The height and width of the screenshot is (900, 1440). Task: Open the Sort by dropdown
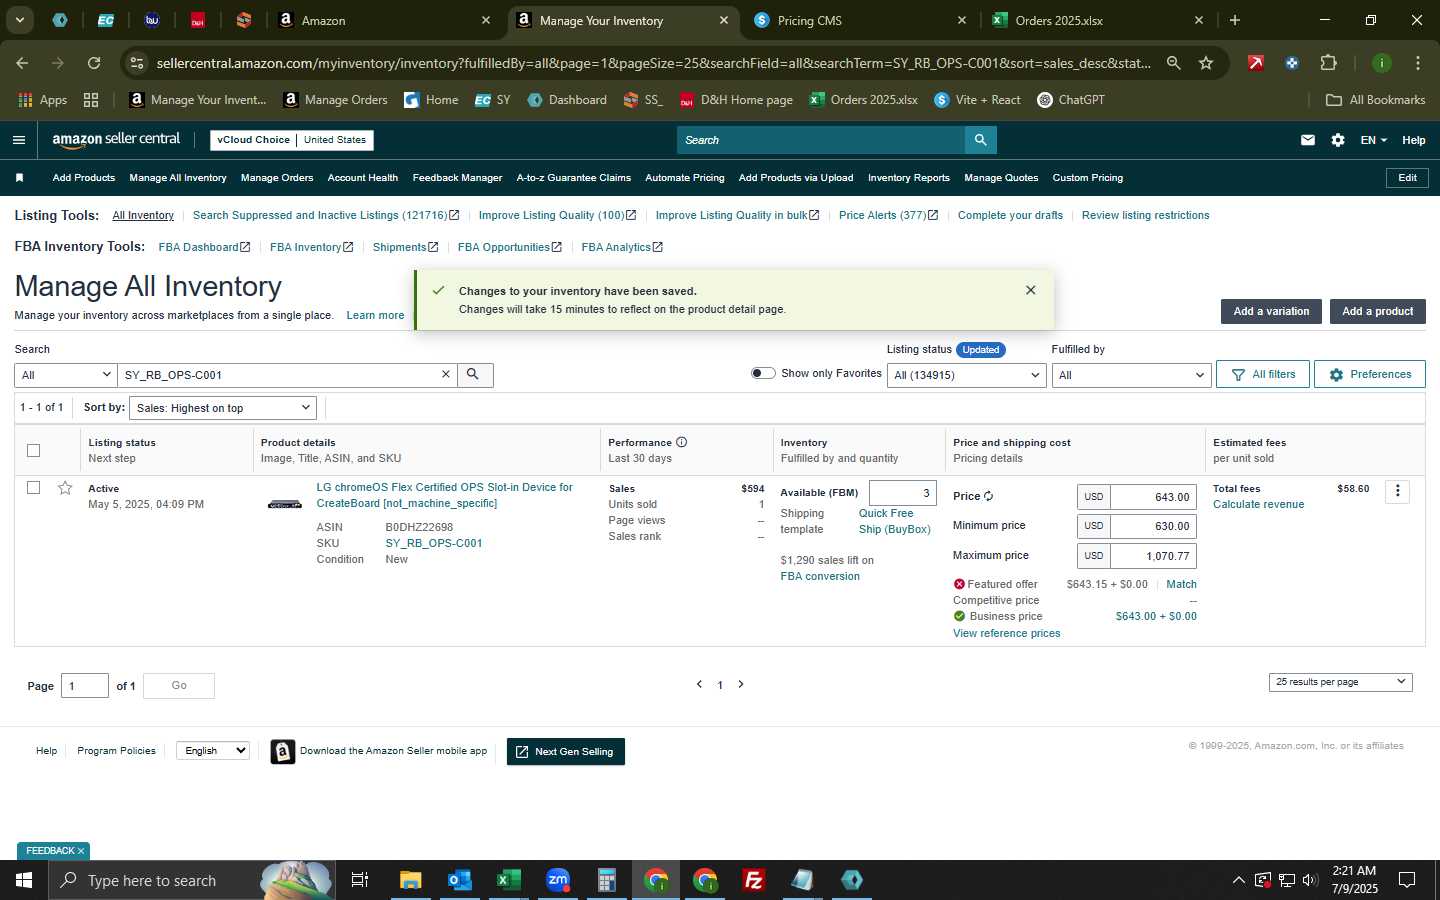tap(224, 408)
